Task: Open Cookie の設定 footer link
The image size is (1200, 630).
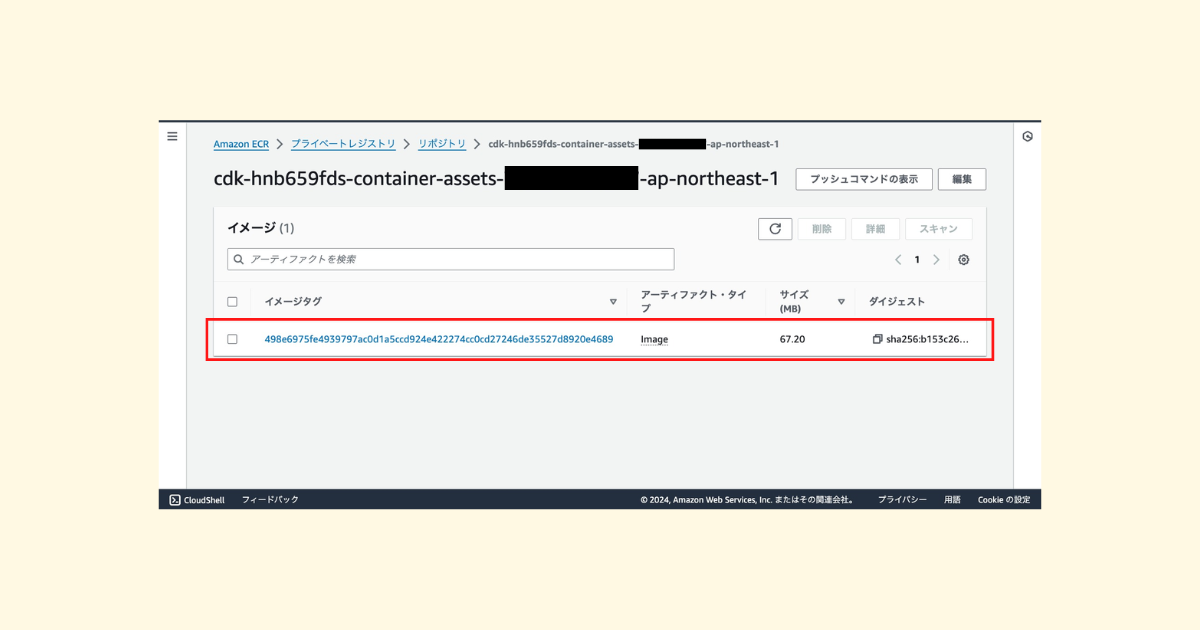Action: coord(1004,500)
